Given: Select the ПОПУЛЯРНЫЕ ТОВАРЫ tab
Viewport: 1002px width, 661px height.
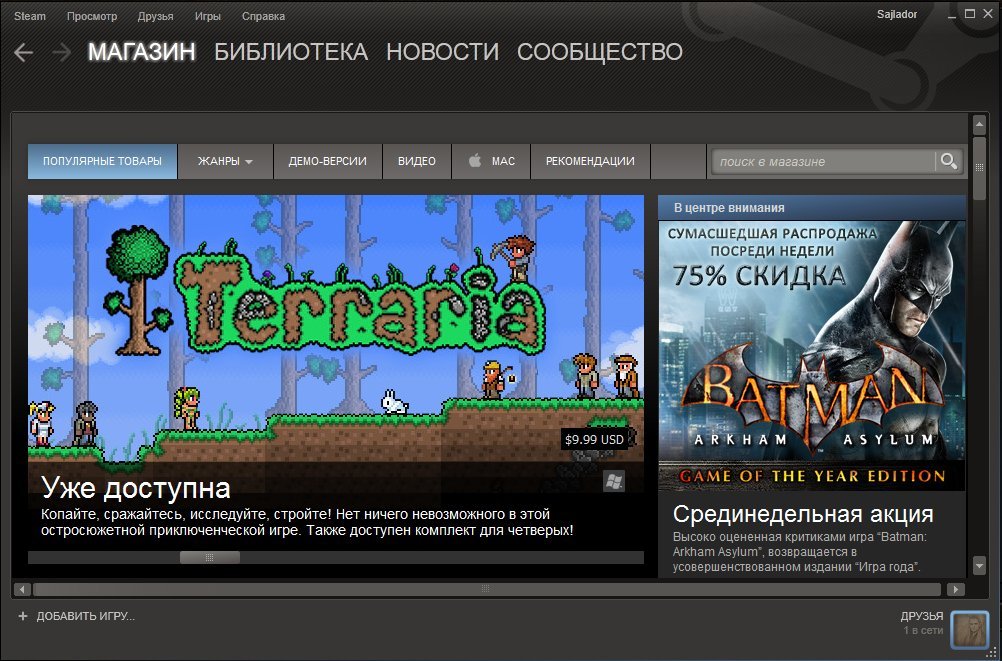Looking at the screenshot, I should [102, 161].
